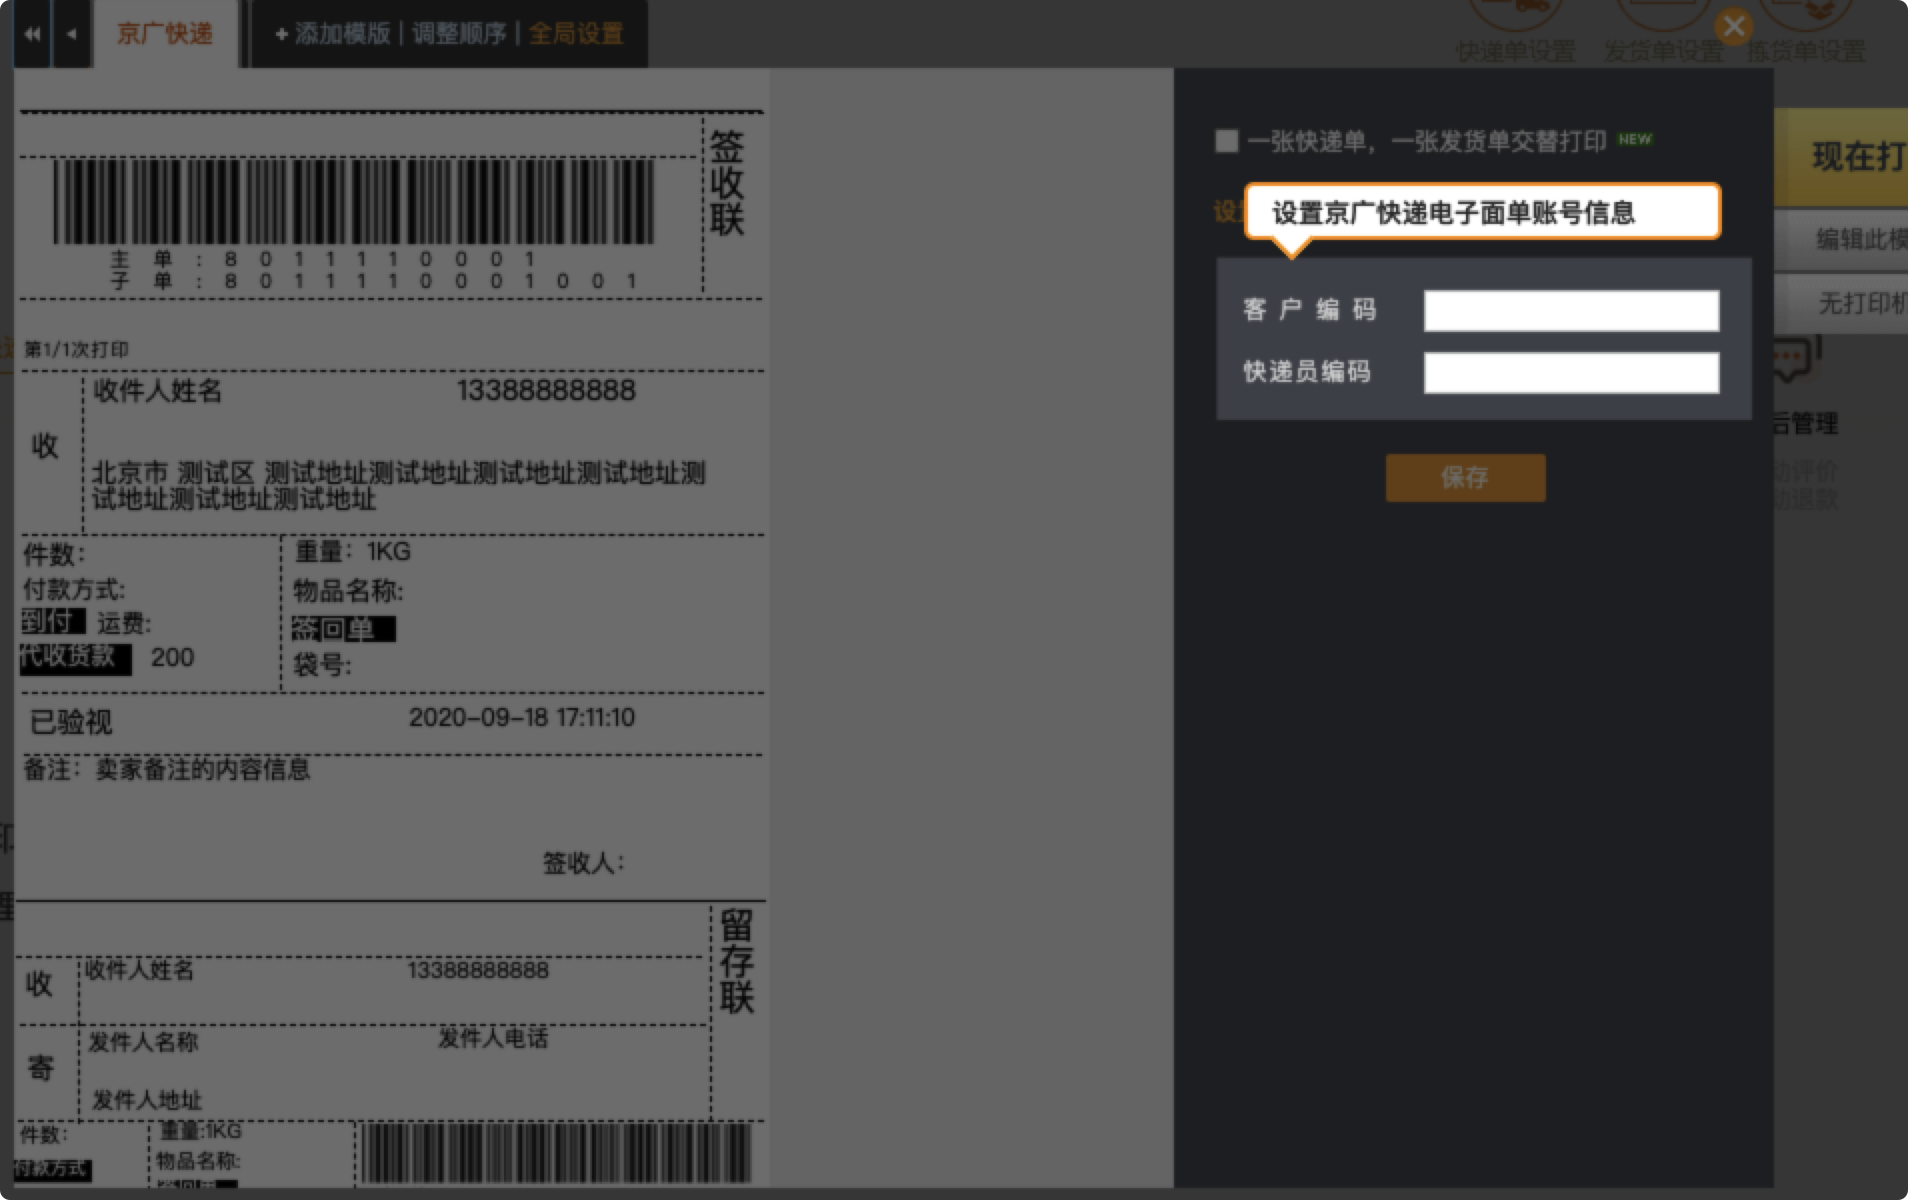Click the plus icon beside 添加模版
Image resolution: width=1908 pixels, height=1200 pixels.
pyautogui.click(x=281, y=34)
